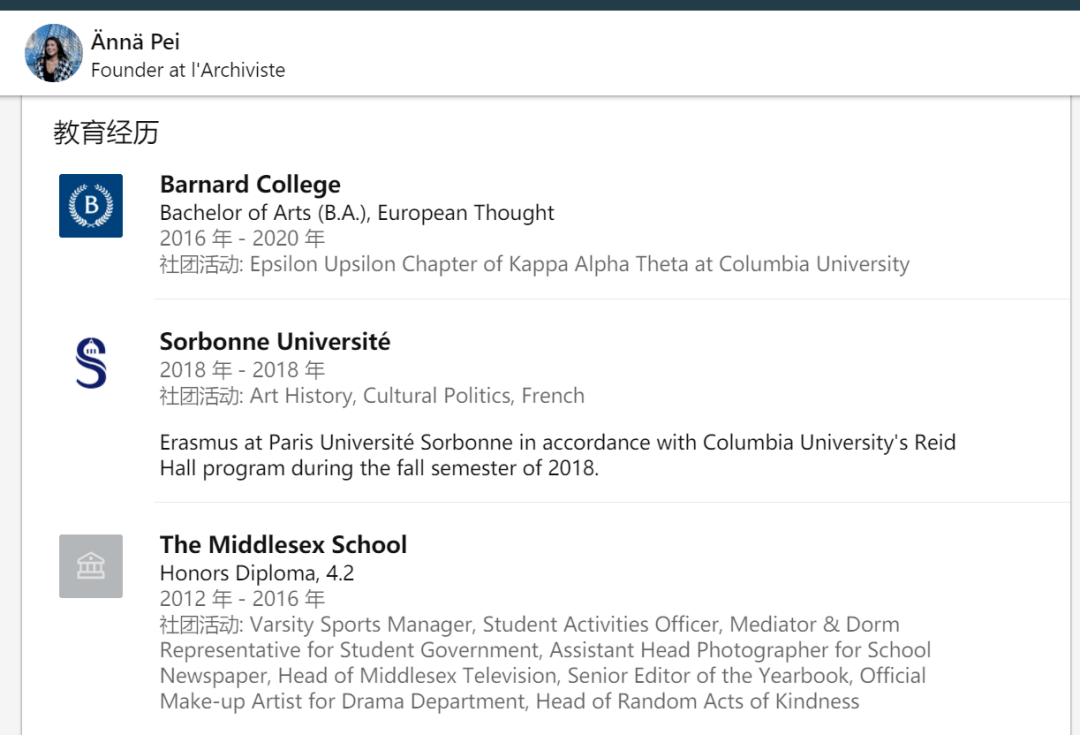This screenshot has width=1080, height=735.
Task: Open Sorbonne Université school name link
Action: (x=275, y=342)
